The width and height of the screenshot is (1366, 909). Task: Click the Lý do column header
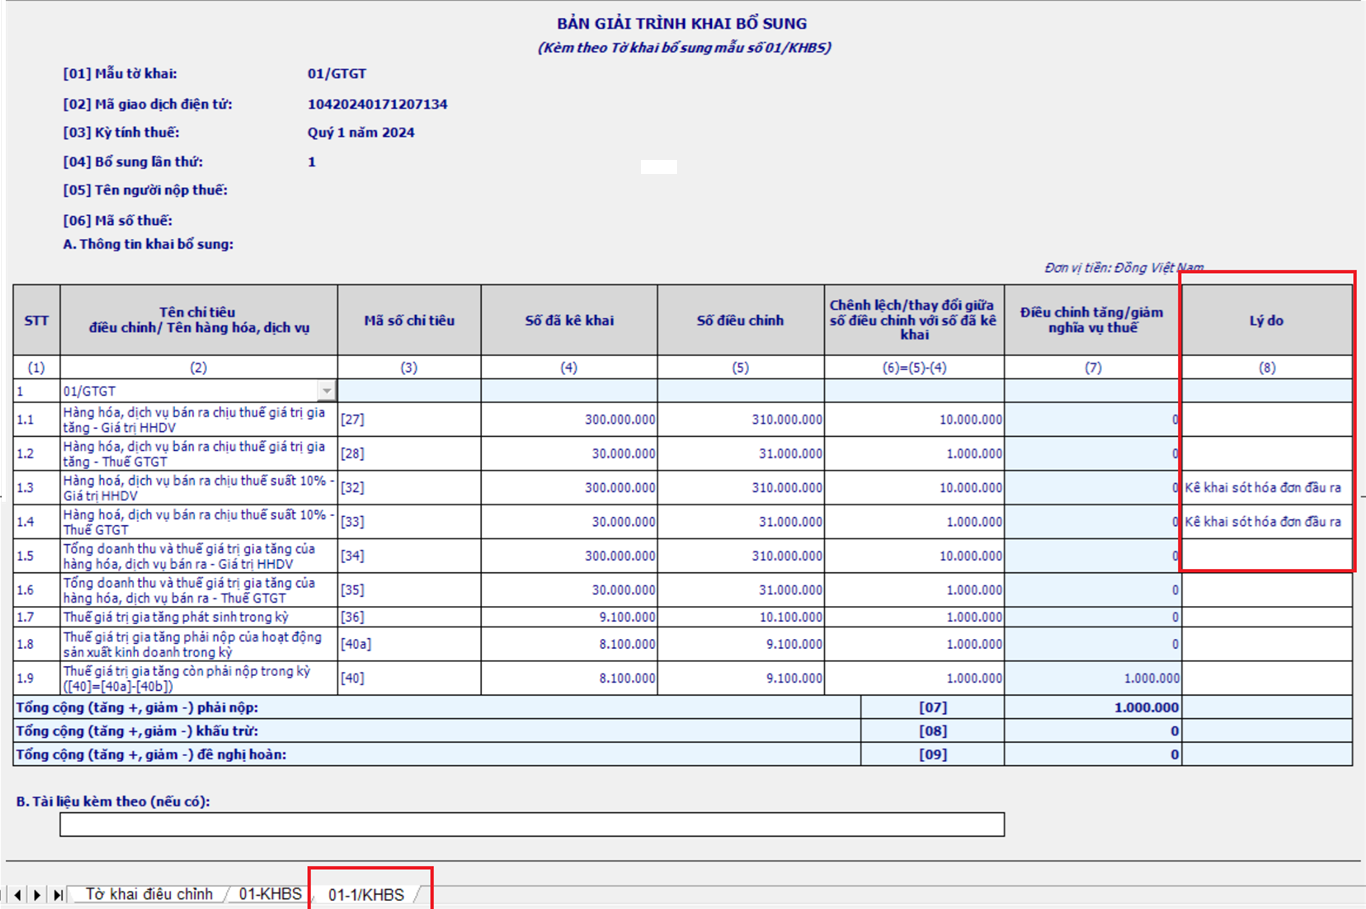coord(1266,321)
